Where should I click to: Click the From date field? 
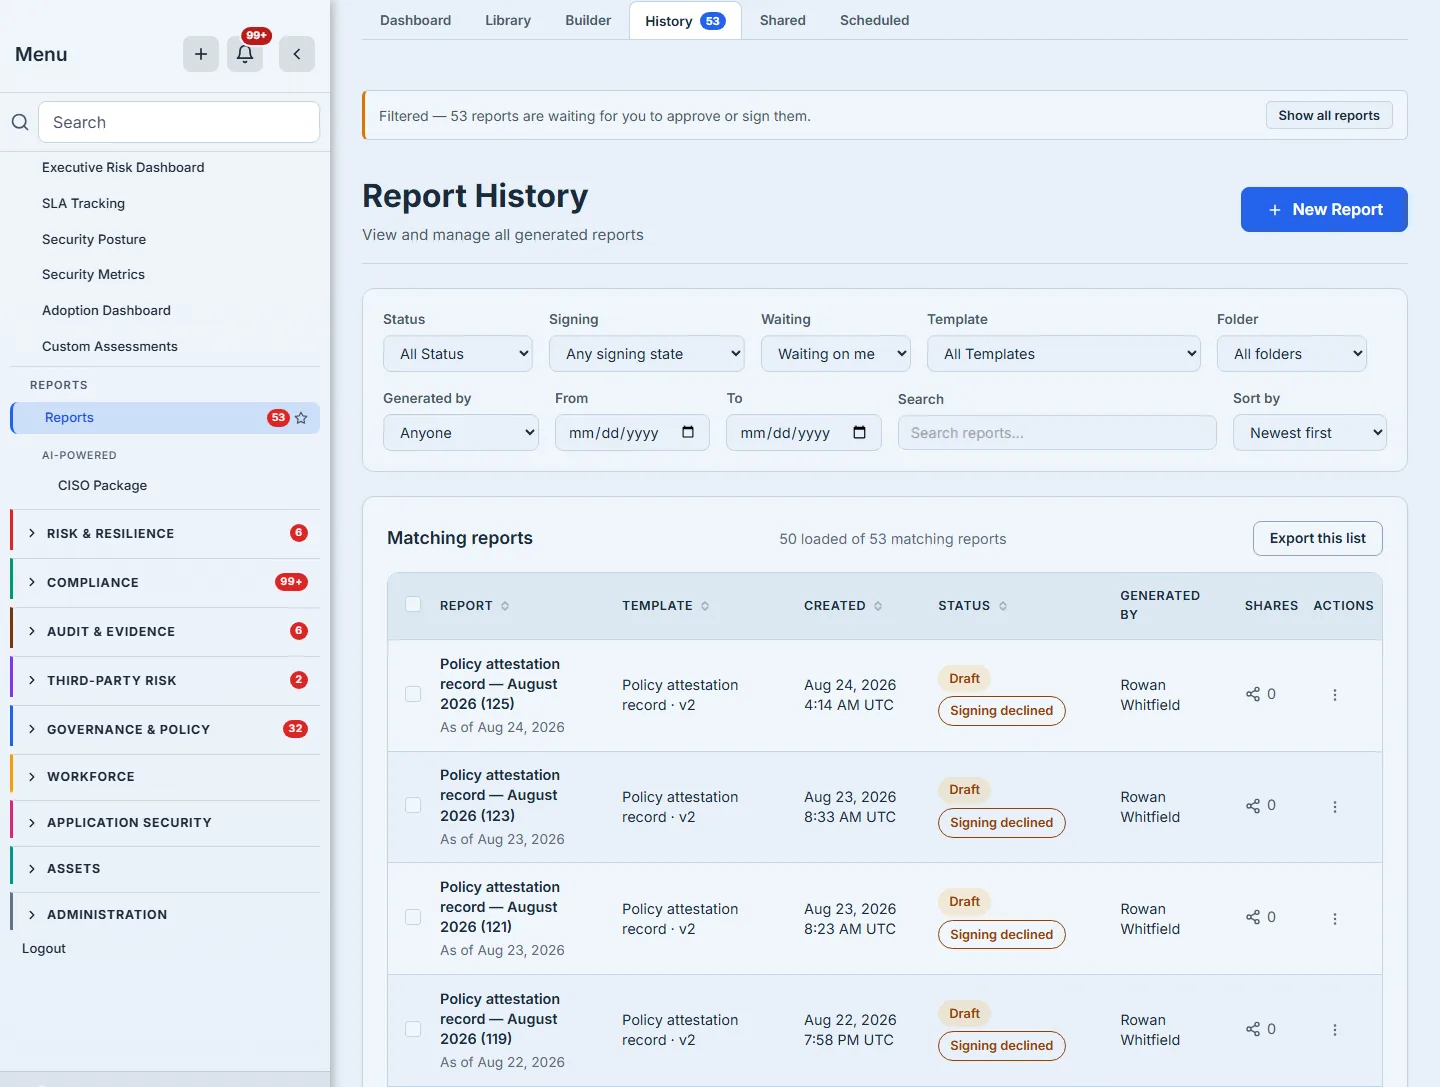(632, 433)
